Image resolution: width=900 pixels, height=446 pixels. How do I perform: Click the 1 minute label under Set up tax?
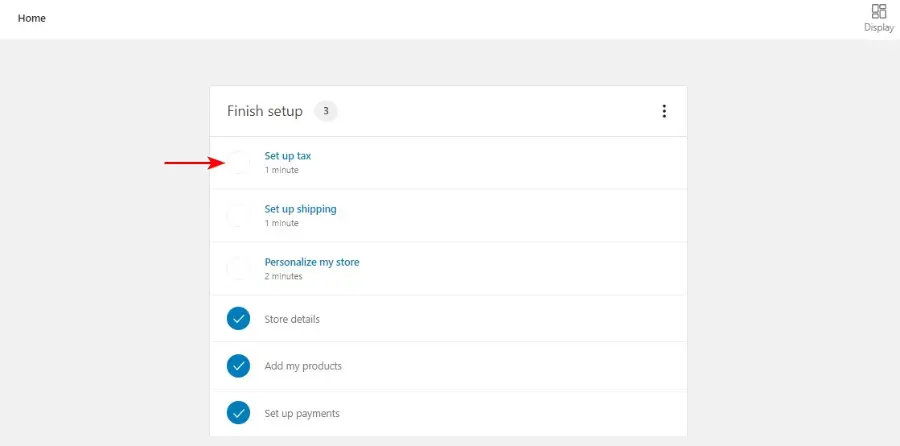point(281,170)
